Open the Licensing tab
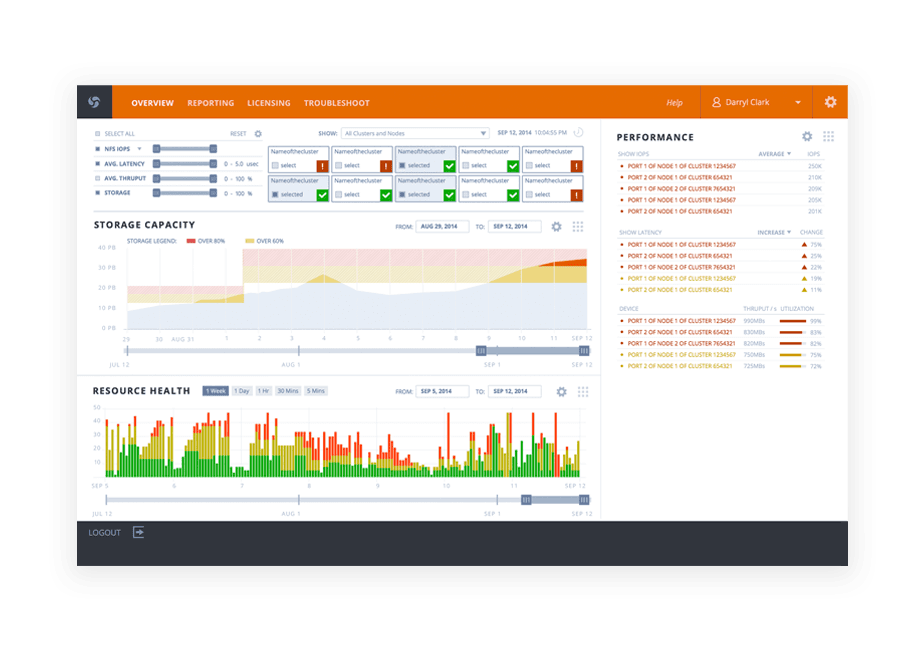Image resolution: width=924 pixels, height=650 pixels. tap(269, 103)
